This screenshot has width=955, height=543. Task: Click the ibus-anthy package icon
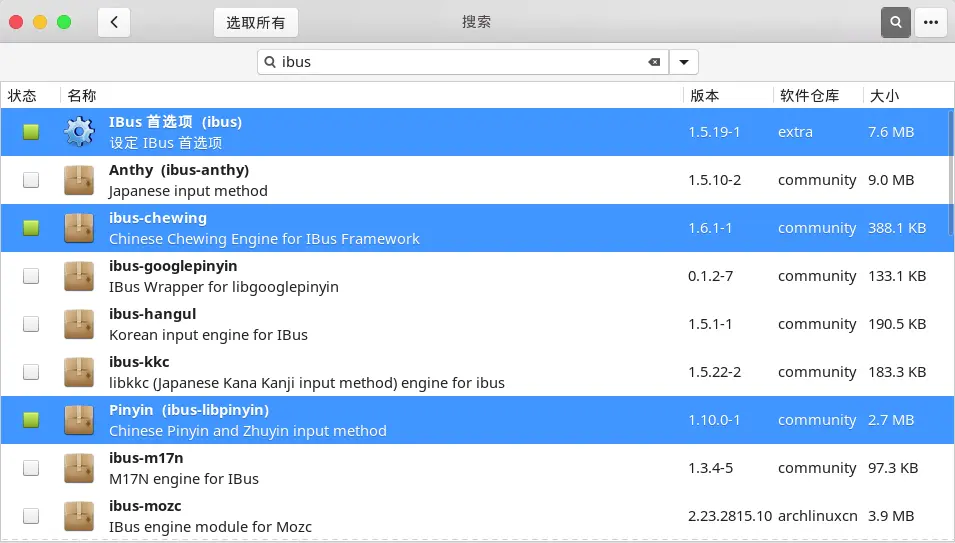tap(79, 180)
